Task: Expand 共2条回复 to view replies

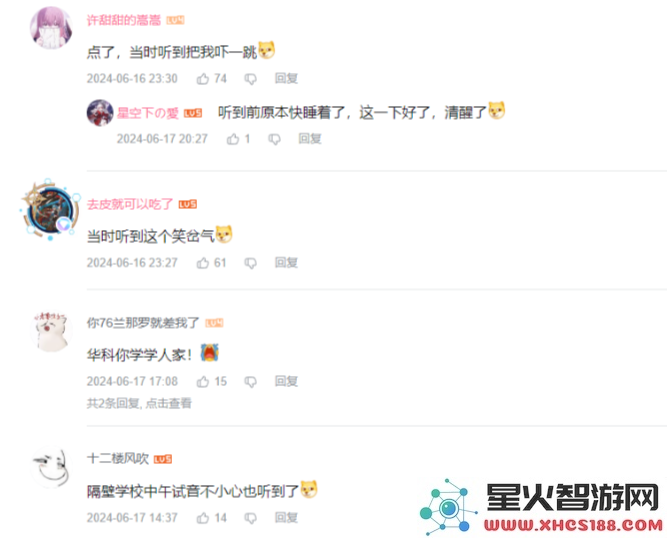Action: point(139,403)
